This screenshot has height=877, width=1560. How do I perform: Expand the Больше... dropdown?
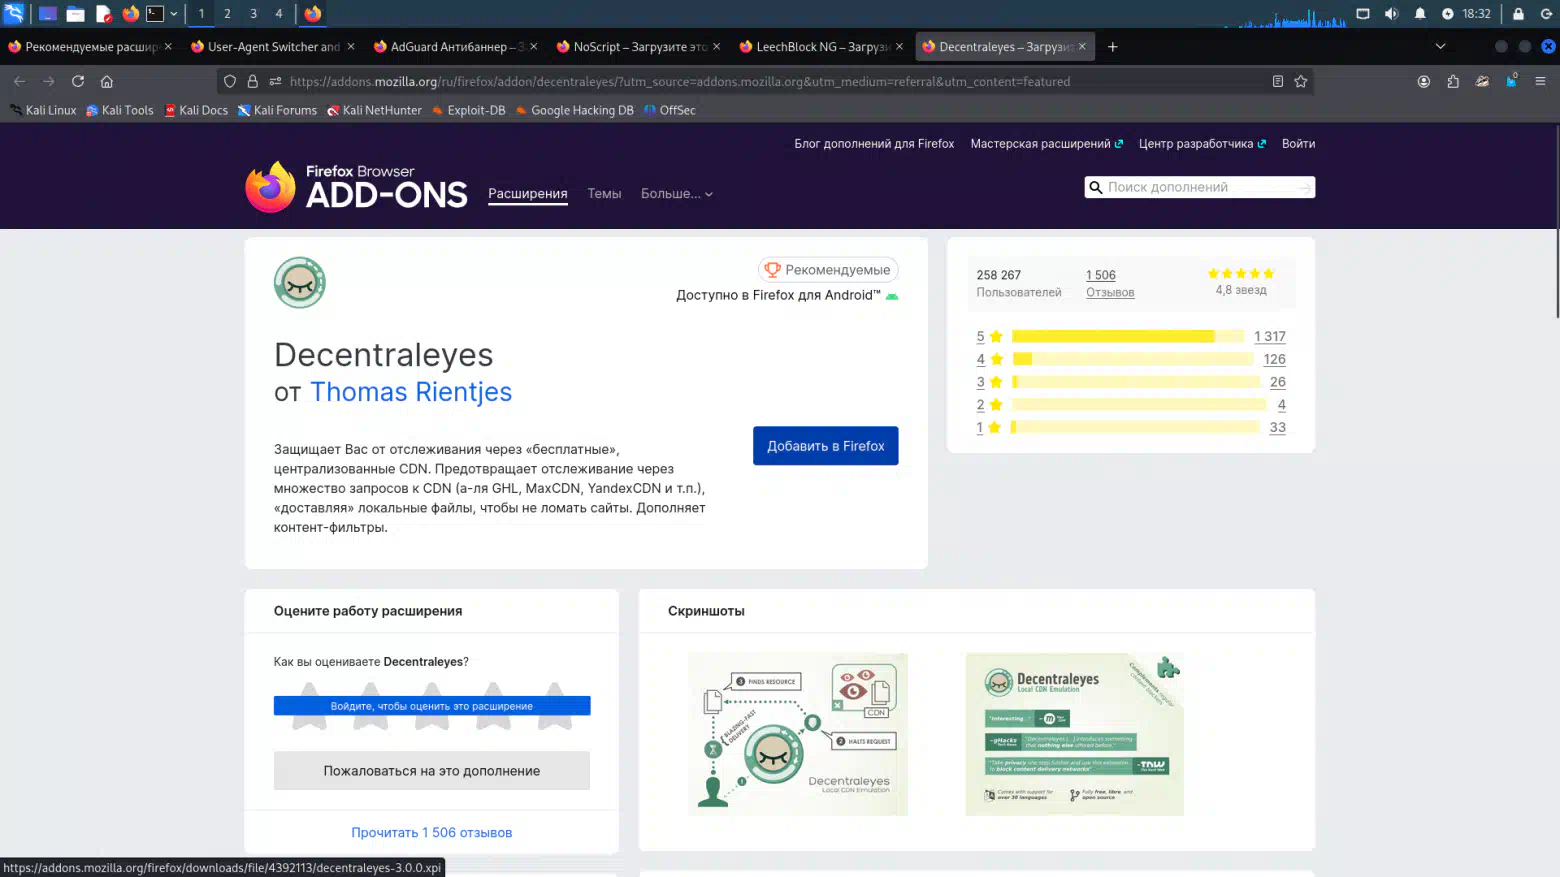pyautogui.click(x=677, y=194)
